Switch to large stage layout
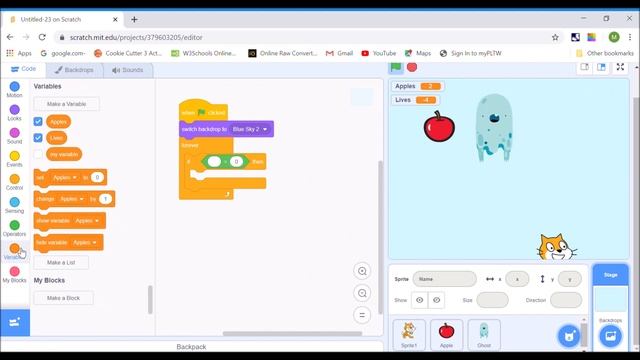This screenshot has height=360, width=640. [x=601, y=67]
